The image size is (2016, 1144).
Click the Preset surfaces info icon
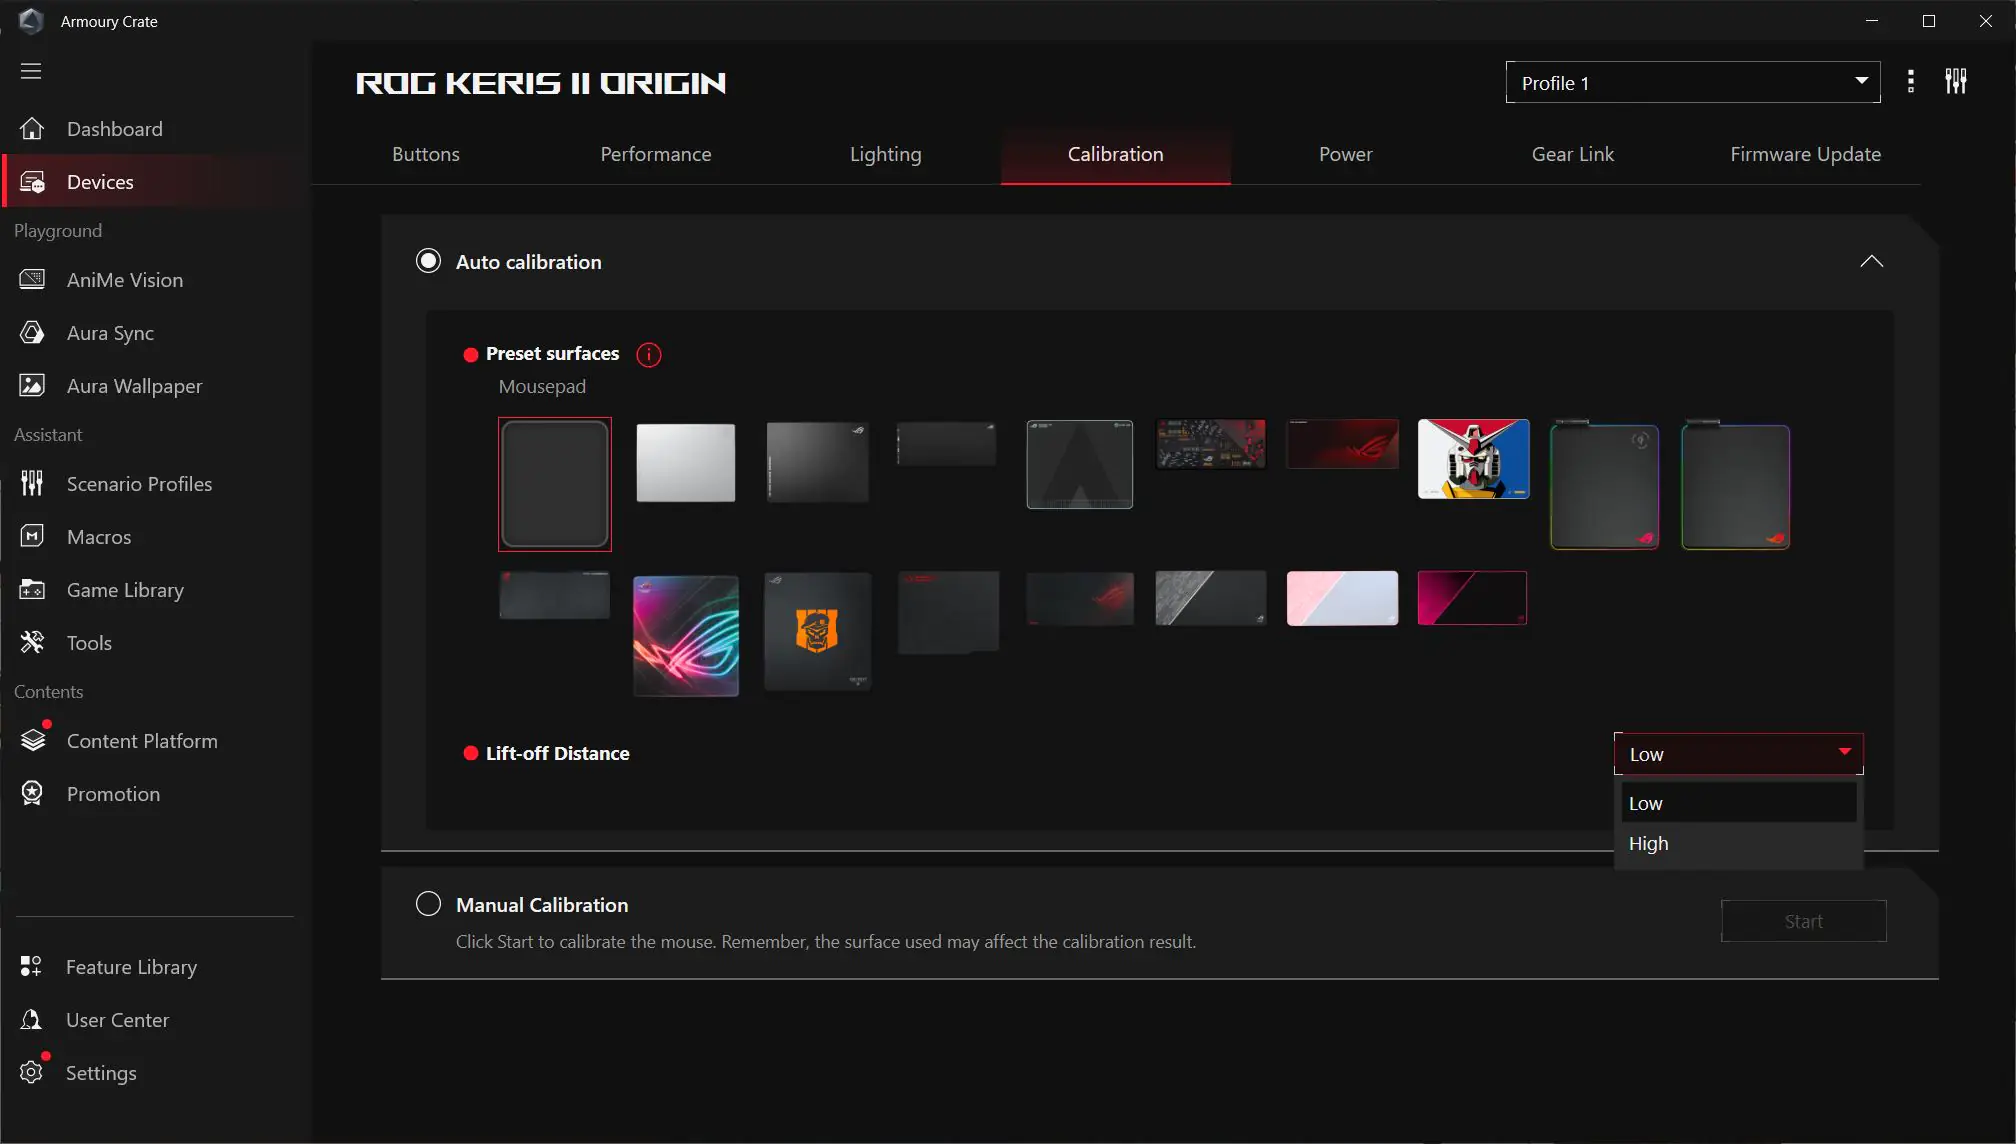tap(649, 355)
